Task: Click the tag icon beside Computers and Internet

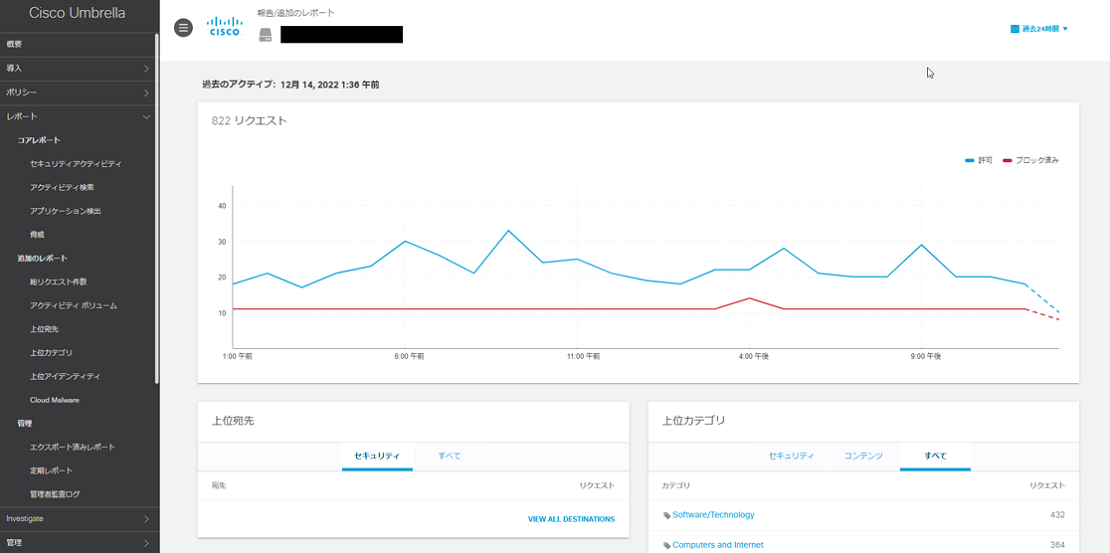Action: [667, 545]
